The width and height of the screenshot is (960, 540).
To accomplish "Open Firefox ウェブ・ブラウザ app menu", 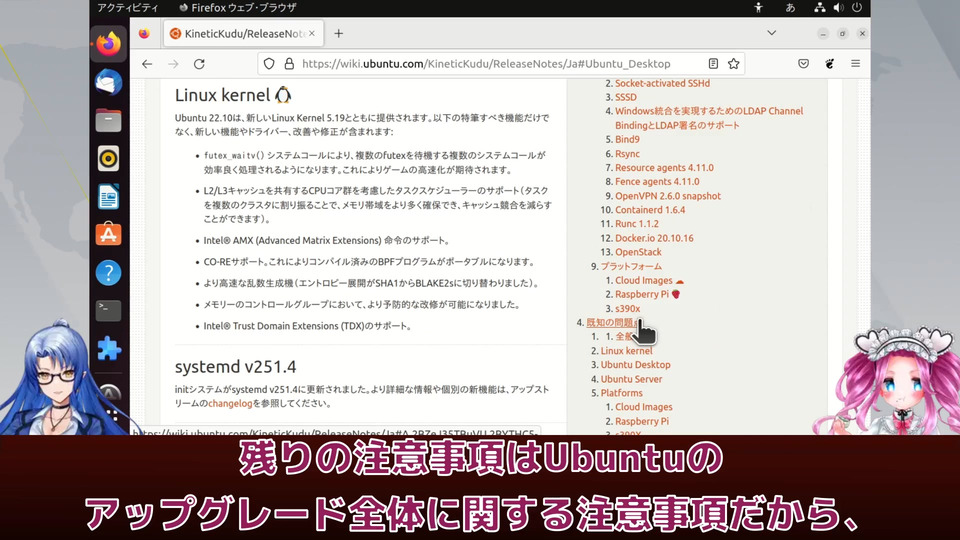I will point(237,7).
